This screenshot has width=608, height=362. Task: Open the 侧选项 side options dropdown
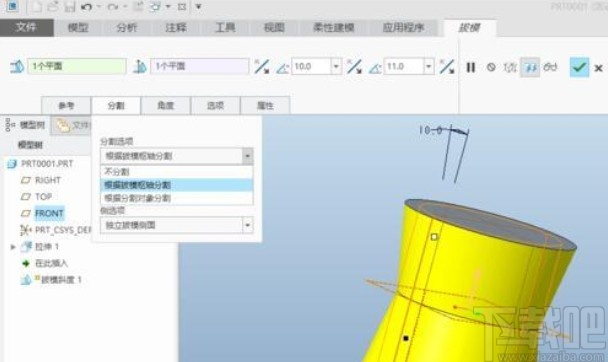point(247,225)
